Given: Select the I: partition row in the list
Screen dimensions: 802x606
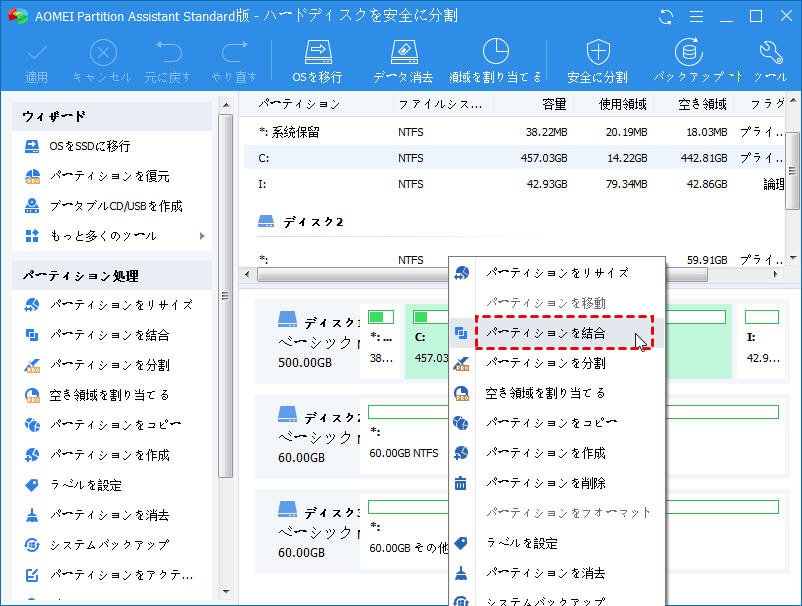Looking at the screenshot, I should tap(514, 184).
